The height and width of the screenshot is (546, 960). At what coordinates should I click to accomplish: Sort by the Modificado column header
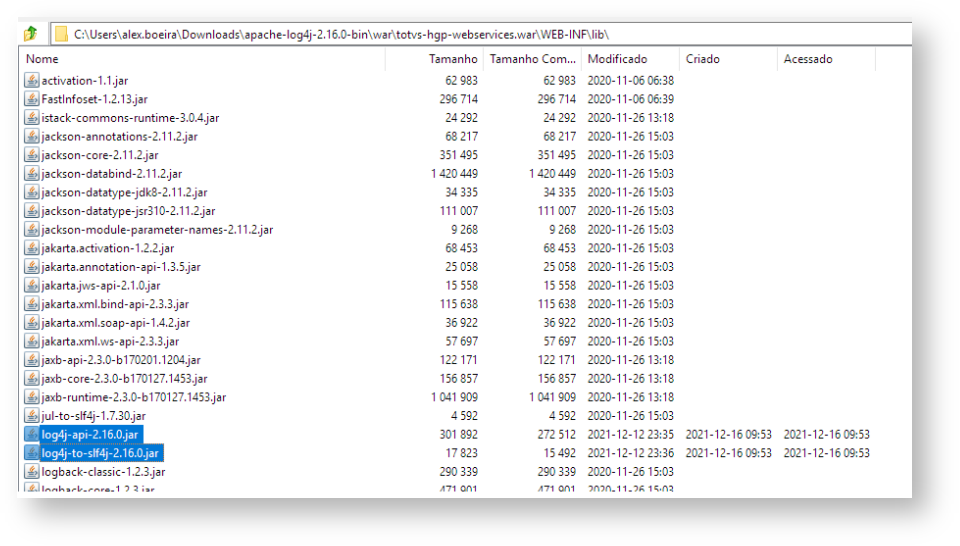(x=617, y=59)
